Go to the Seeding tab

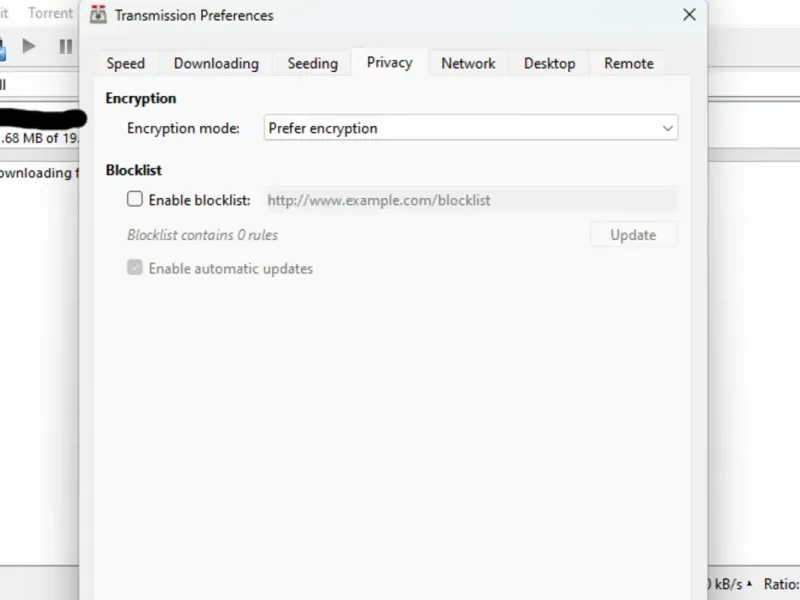313,63
